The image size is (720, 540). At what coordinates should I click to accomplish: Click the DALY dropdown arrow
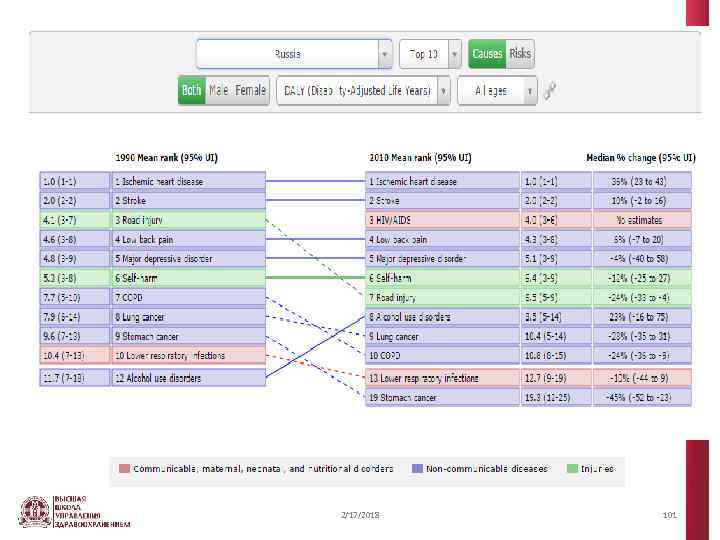coord(444,90)
